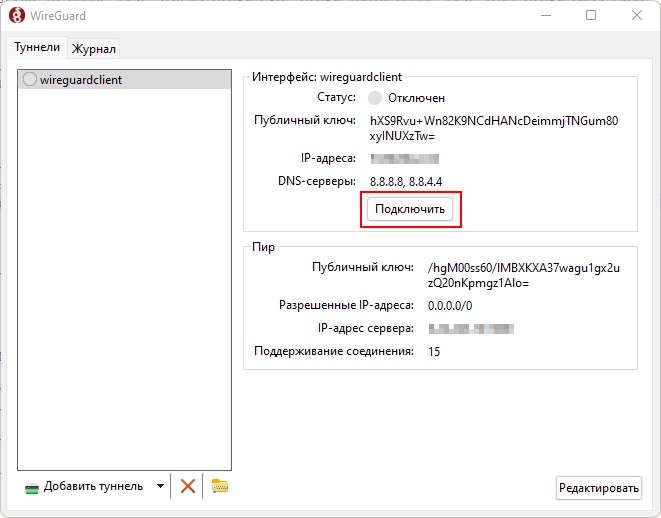Click the gray Отключен status indicator
Viewport: 661px width, 518px height.
(375, 98)
